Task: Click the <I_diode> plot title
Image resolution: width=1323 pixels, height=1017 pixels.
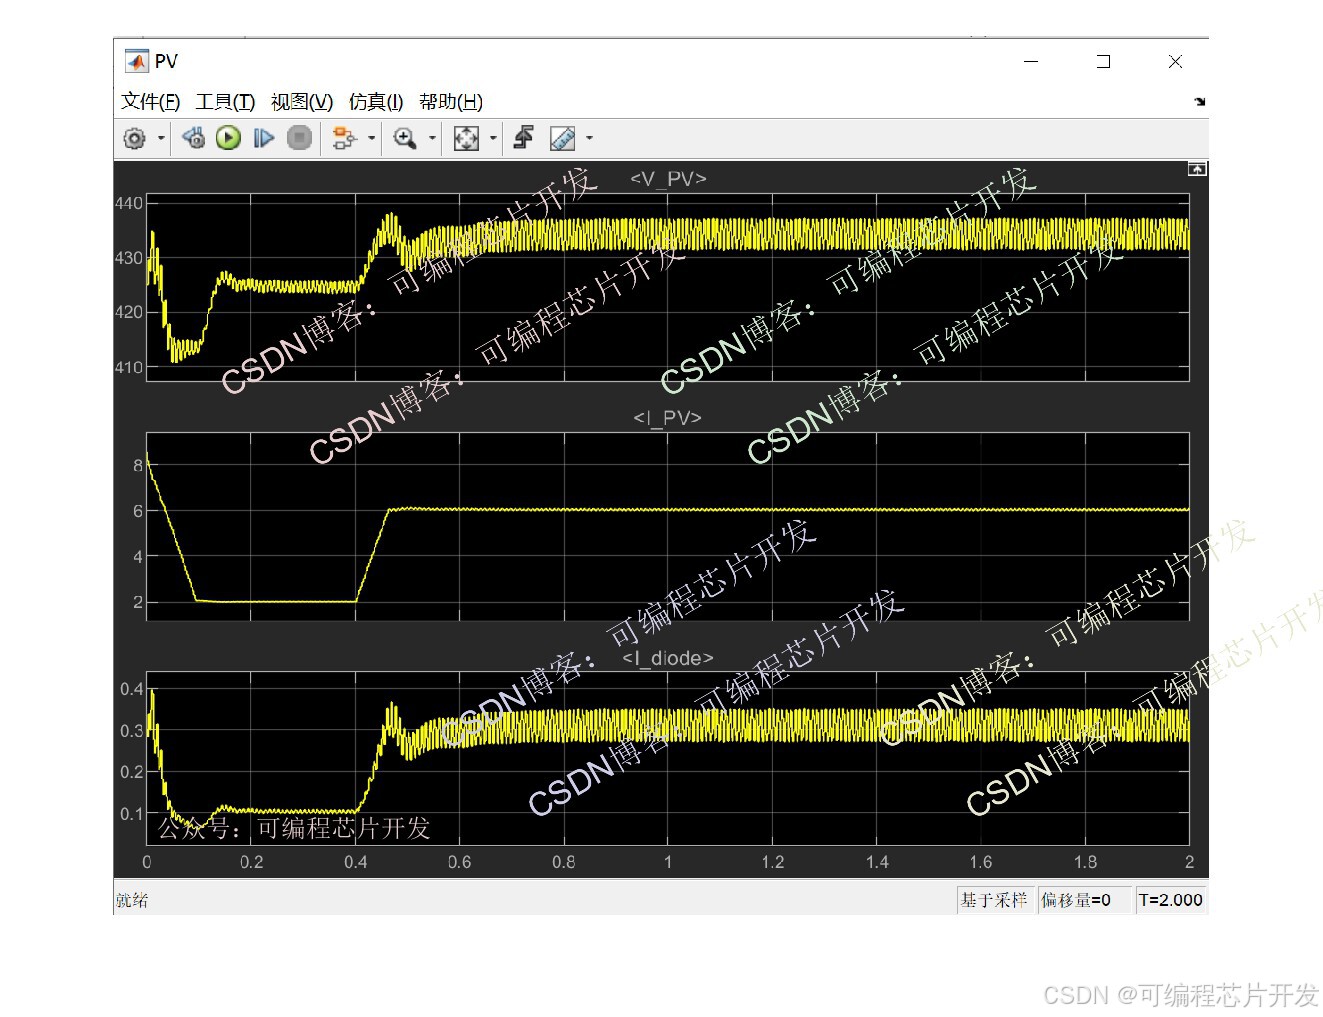Action: (x=668, y=658)
